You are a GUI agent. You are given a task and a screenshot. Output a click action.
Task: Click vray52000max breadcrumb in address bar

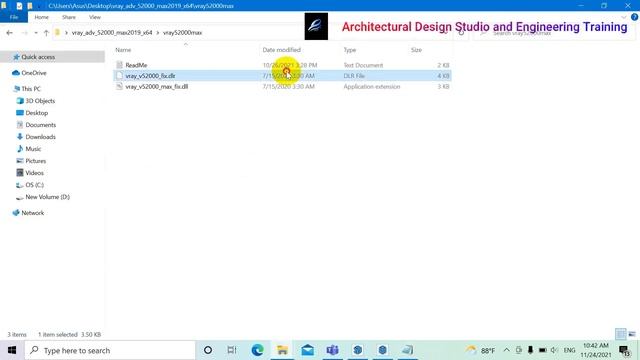(182, 33)
